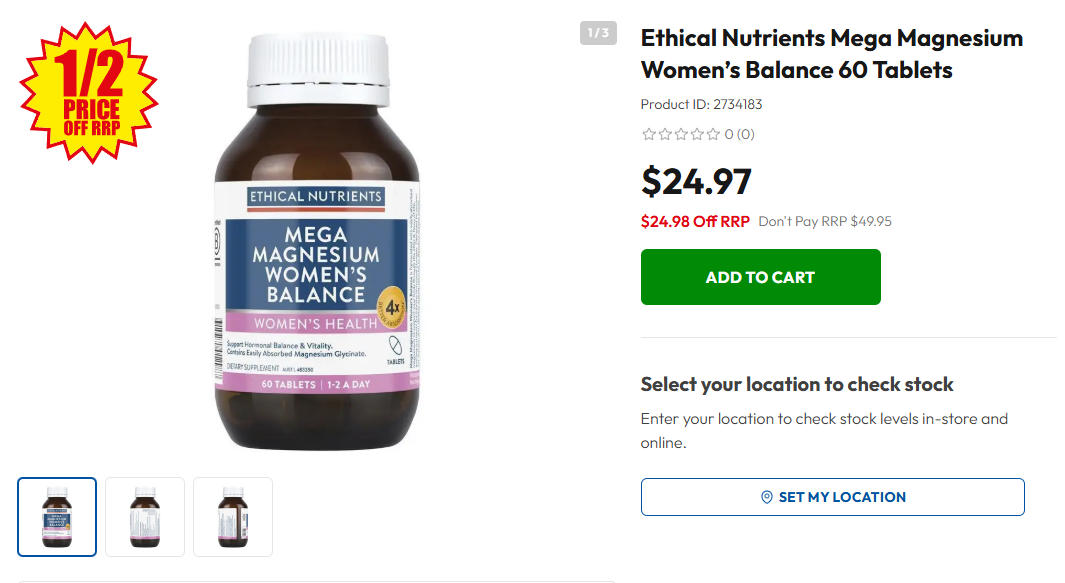Click the second rating star
The width and height of the screenshot is (1065, 583).
click(664, 134)
